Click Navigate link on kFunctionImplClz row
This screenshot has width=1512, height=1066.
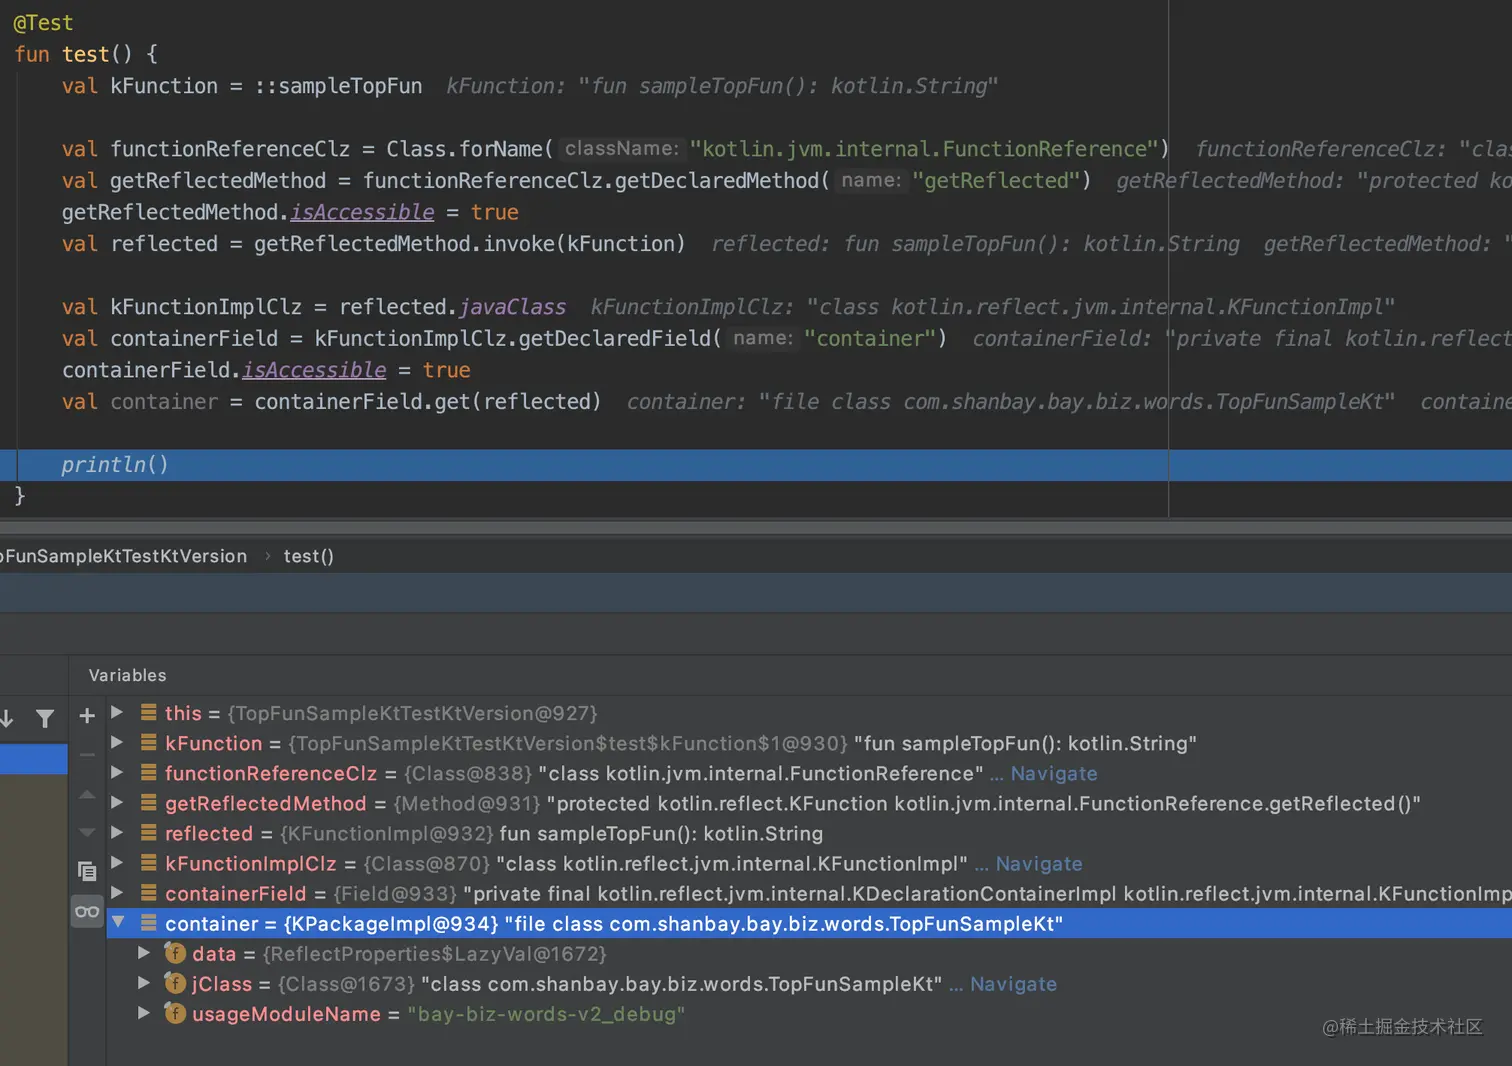pos(1039,863)
